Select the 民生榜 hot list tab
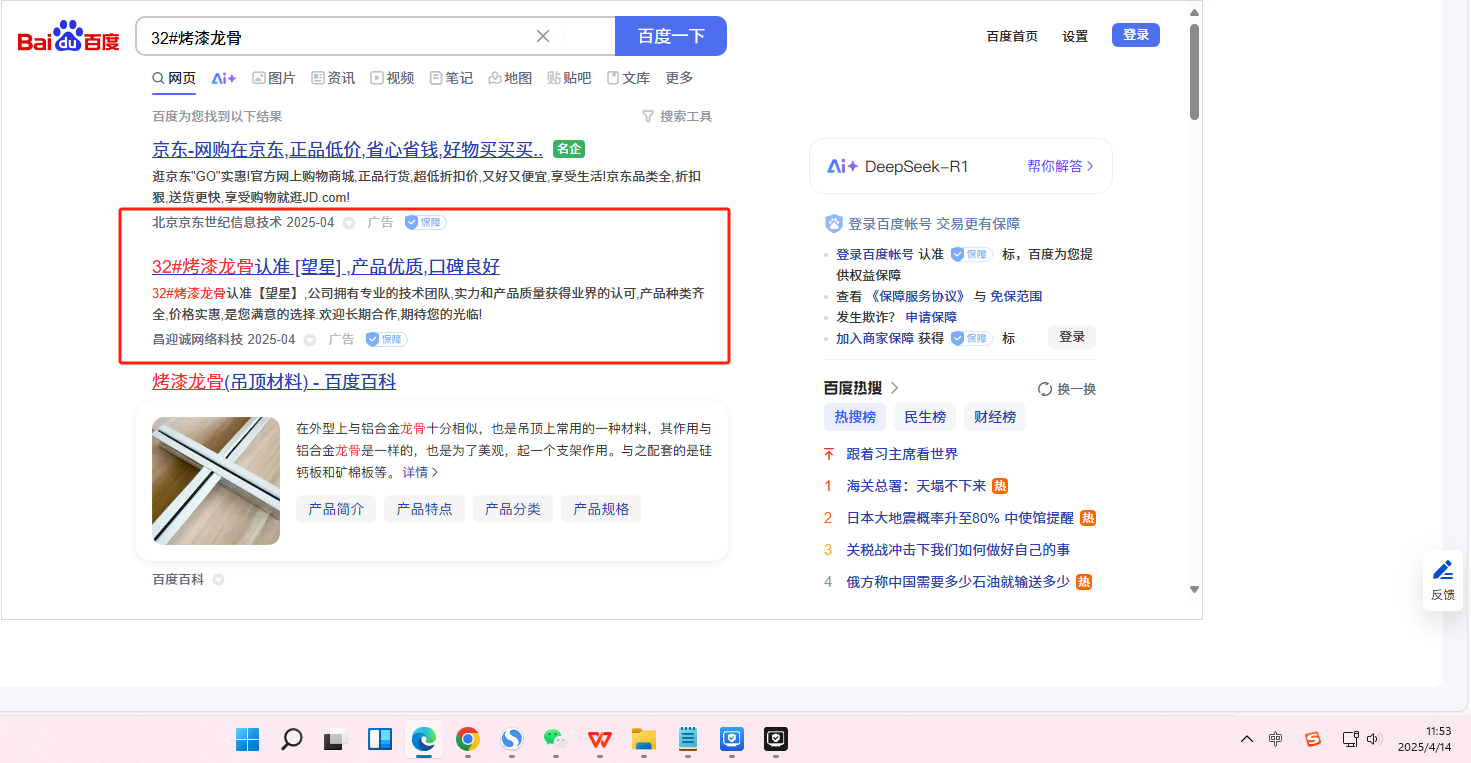1471x763 pixels. point(924,417)
